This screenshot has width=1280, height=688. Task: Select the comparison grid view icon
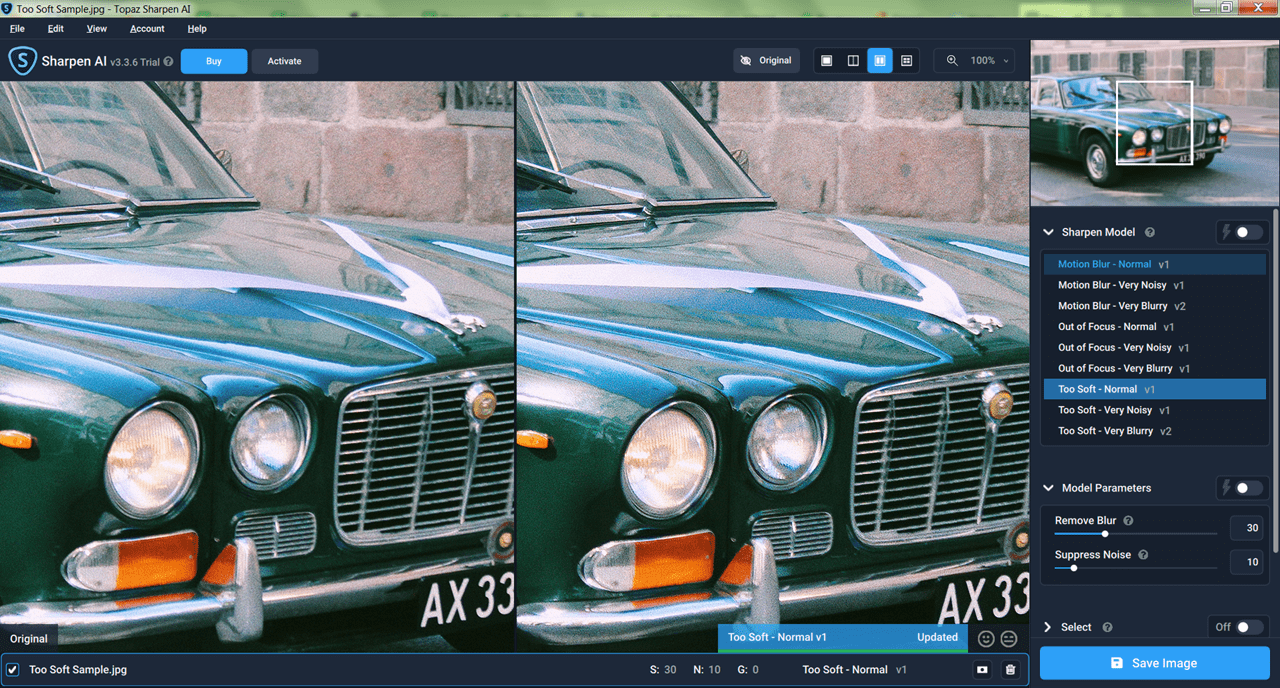(907, 61)
